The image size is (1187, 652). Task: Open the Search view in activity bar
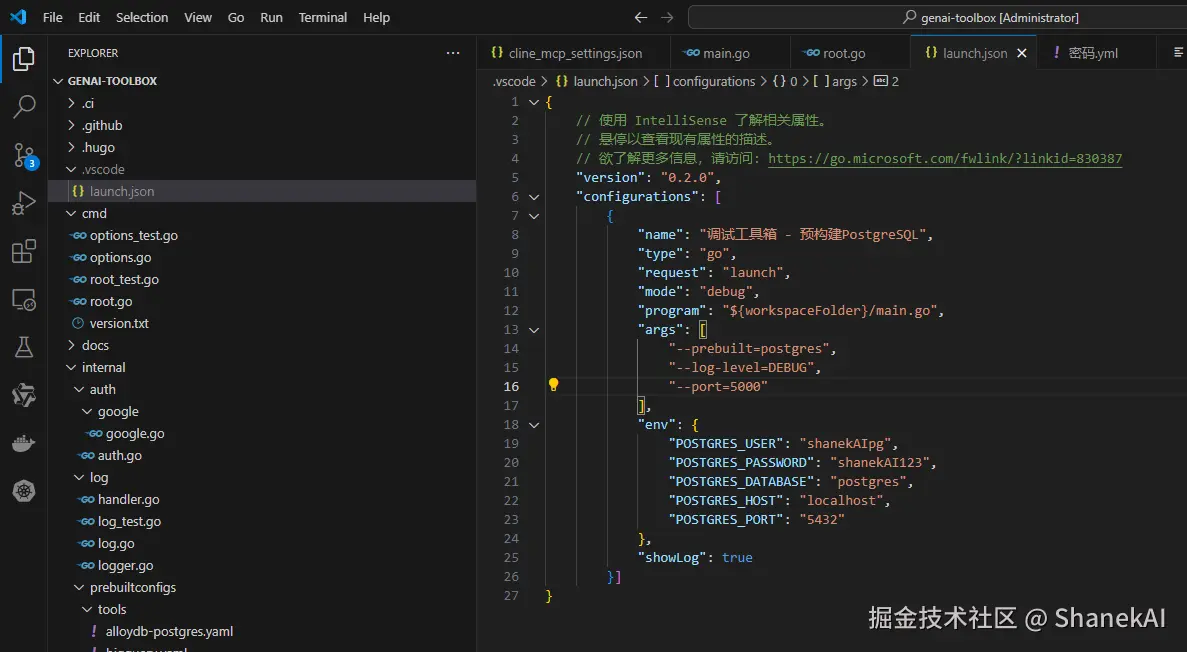24,106
